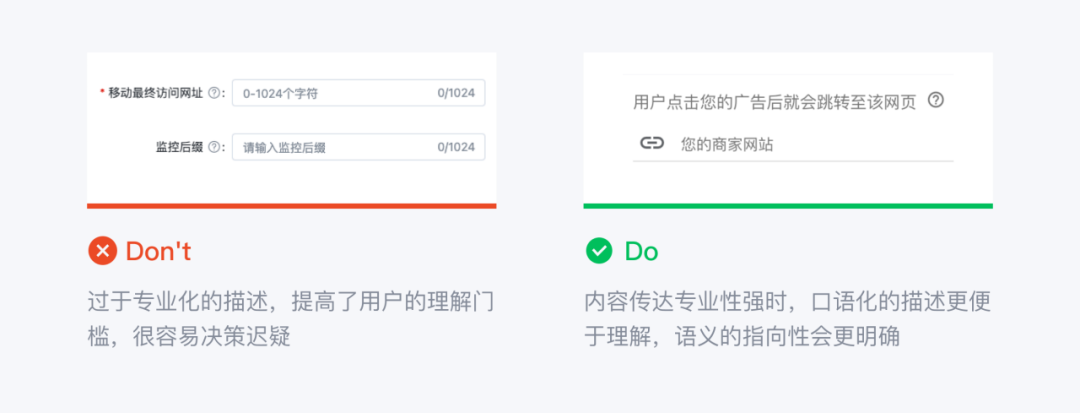The image size is (1080, 413).
Task: Click help icon beside 移动最终访问网址 label
Action: pos(213,93)
